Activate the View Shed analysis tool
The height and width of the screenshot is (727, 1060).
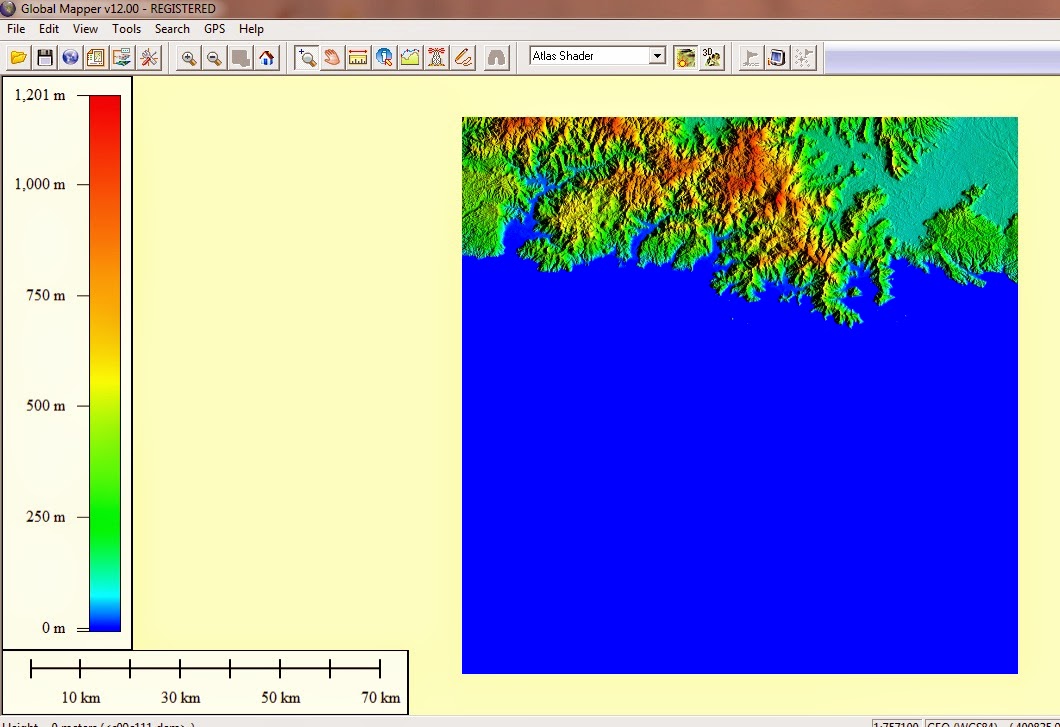(436, 57)
